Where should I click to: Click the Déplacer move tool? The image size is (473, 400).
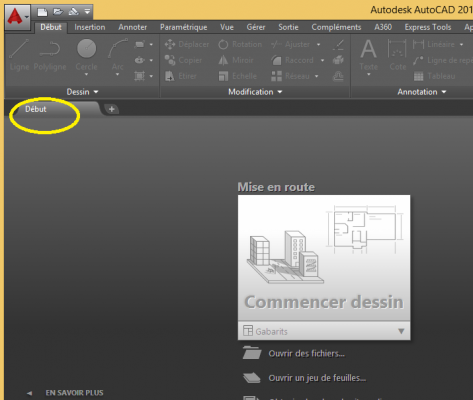click(x=187, y=44)
